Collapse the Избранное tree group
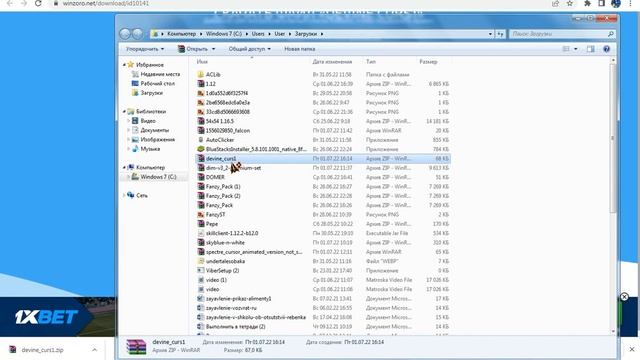This screenshot has height=360, width=640. tap(124, 65)
